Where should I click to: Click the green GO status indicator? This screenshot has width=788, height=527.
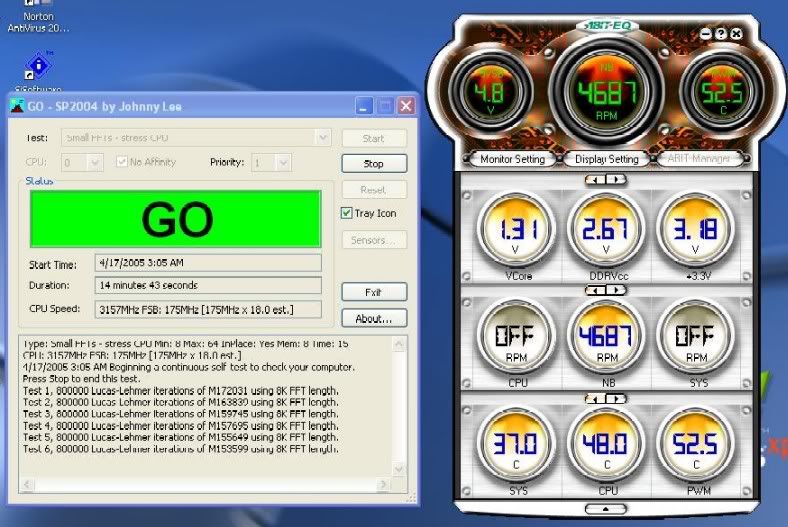click(175, 219)
